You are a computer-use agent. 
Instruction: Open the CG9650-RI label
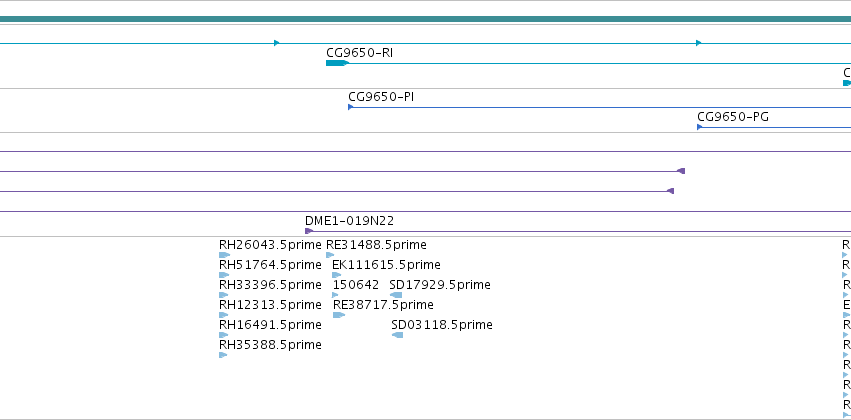point(359,53)
